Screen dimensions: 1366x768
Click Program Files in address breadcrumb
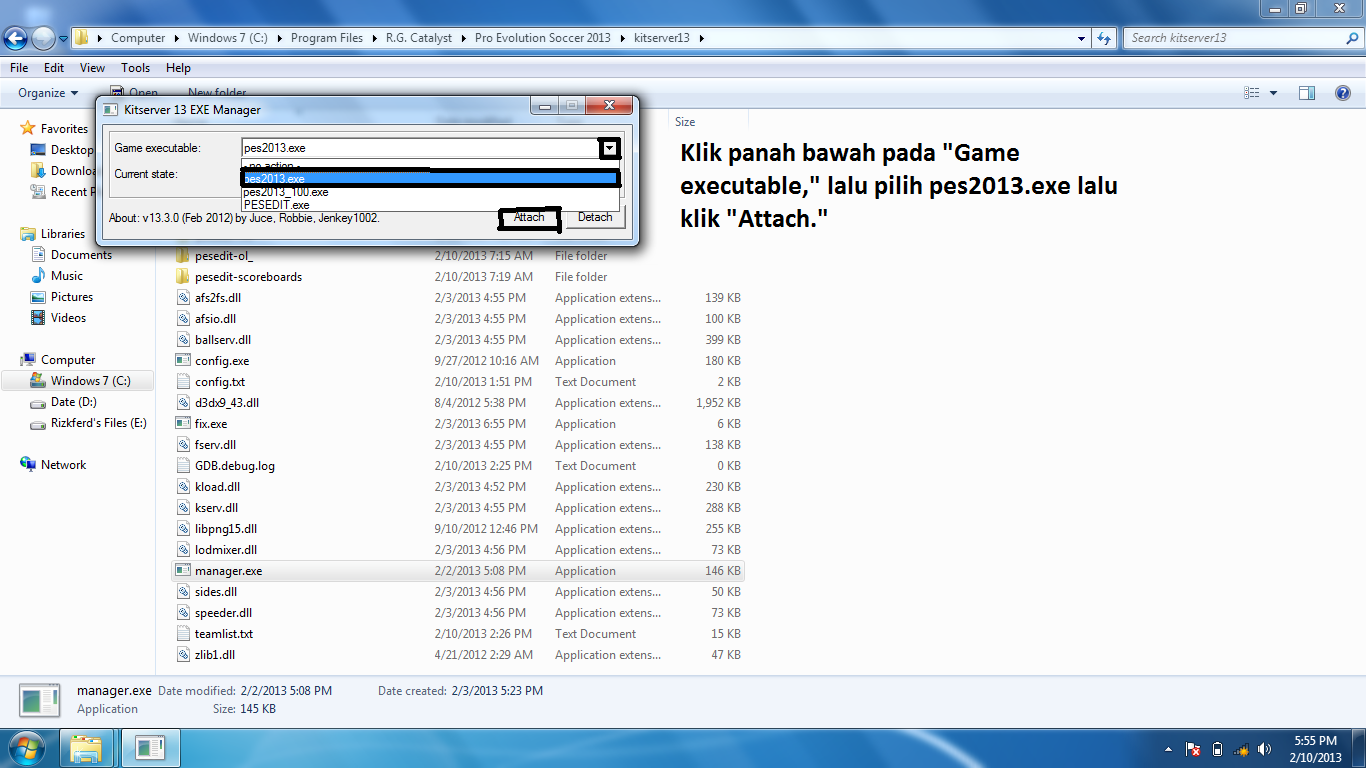point(327,38)
